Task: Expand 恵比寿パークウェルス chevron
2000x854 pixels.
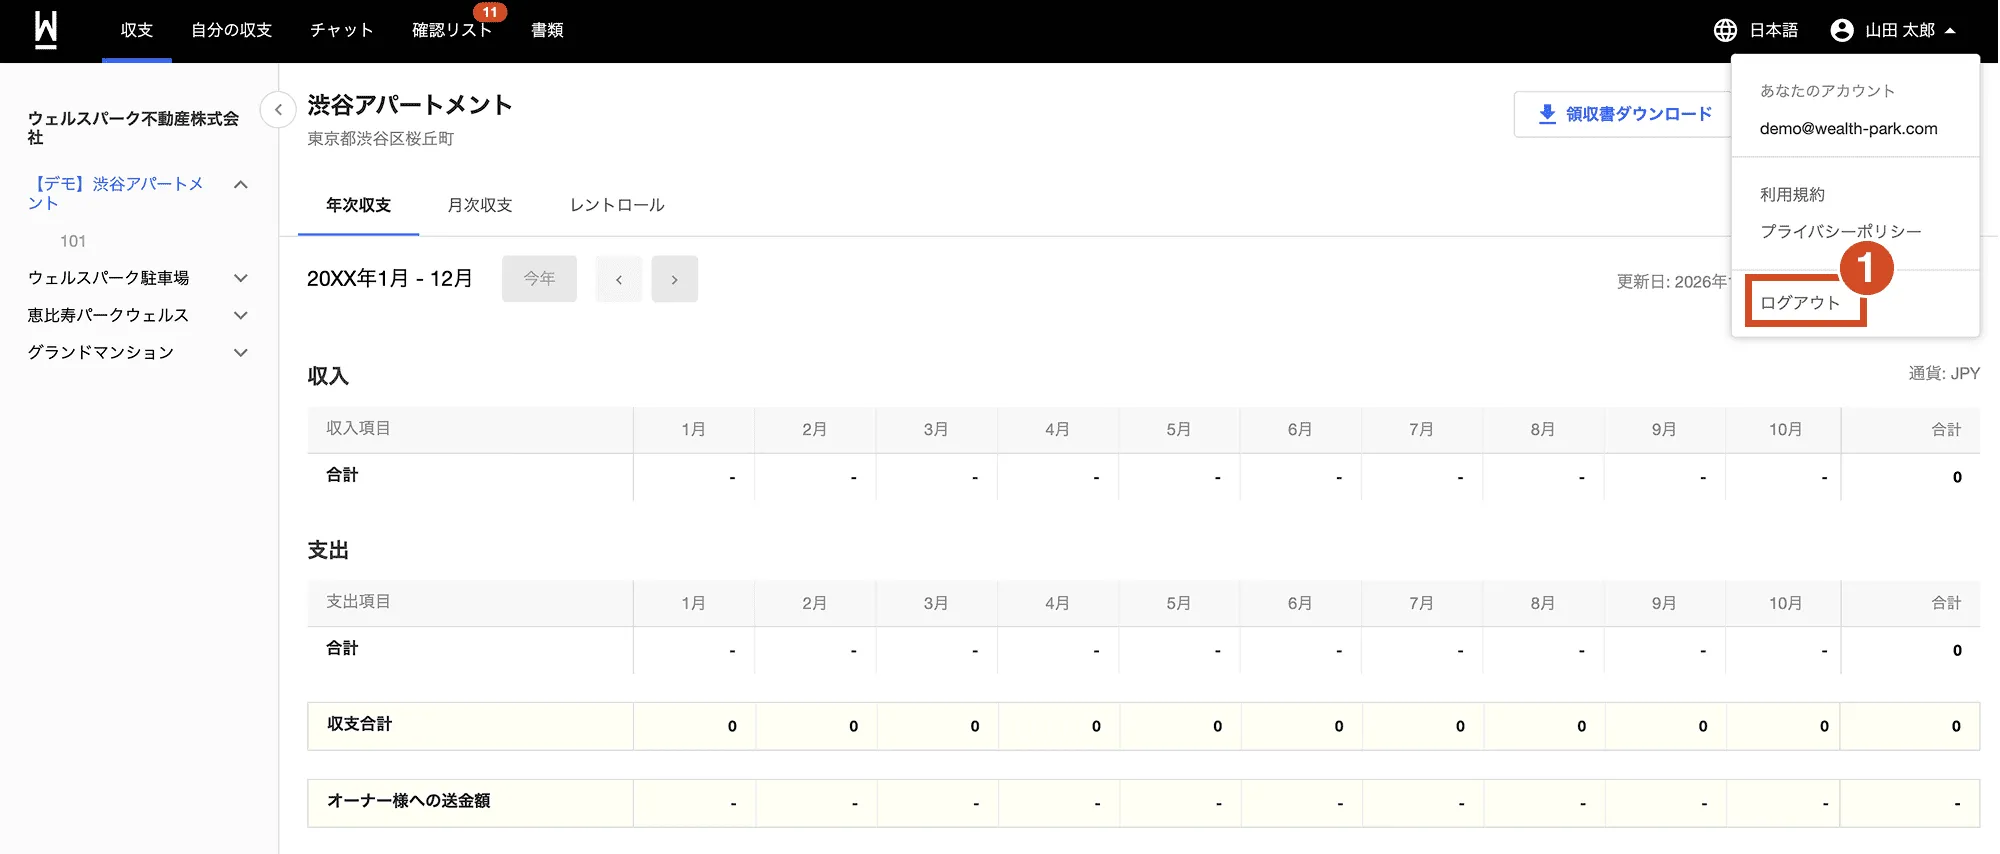Action: point(240,315)
